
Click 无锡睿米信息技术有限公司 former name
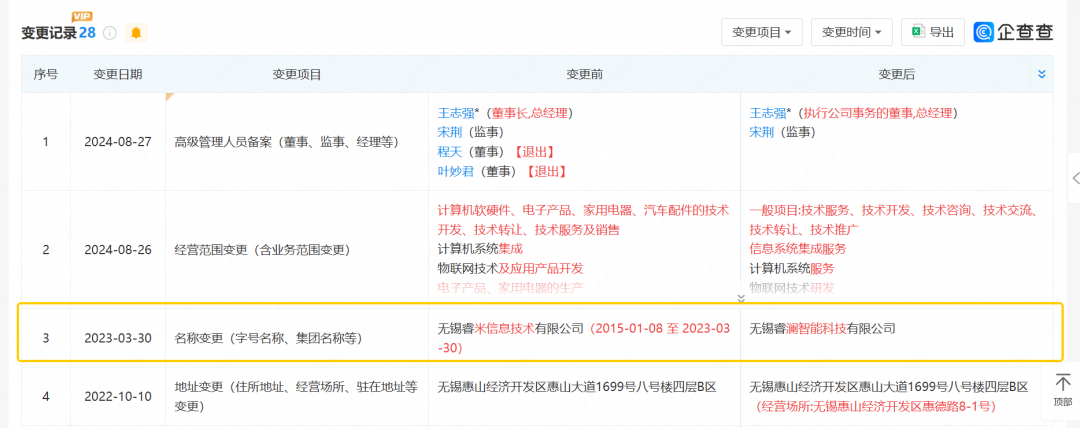click(x=511, y=329)
